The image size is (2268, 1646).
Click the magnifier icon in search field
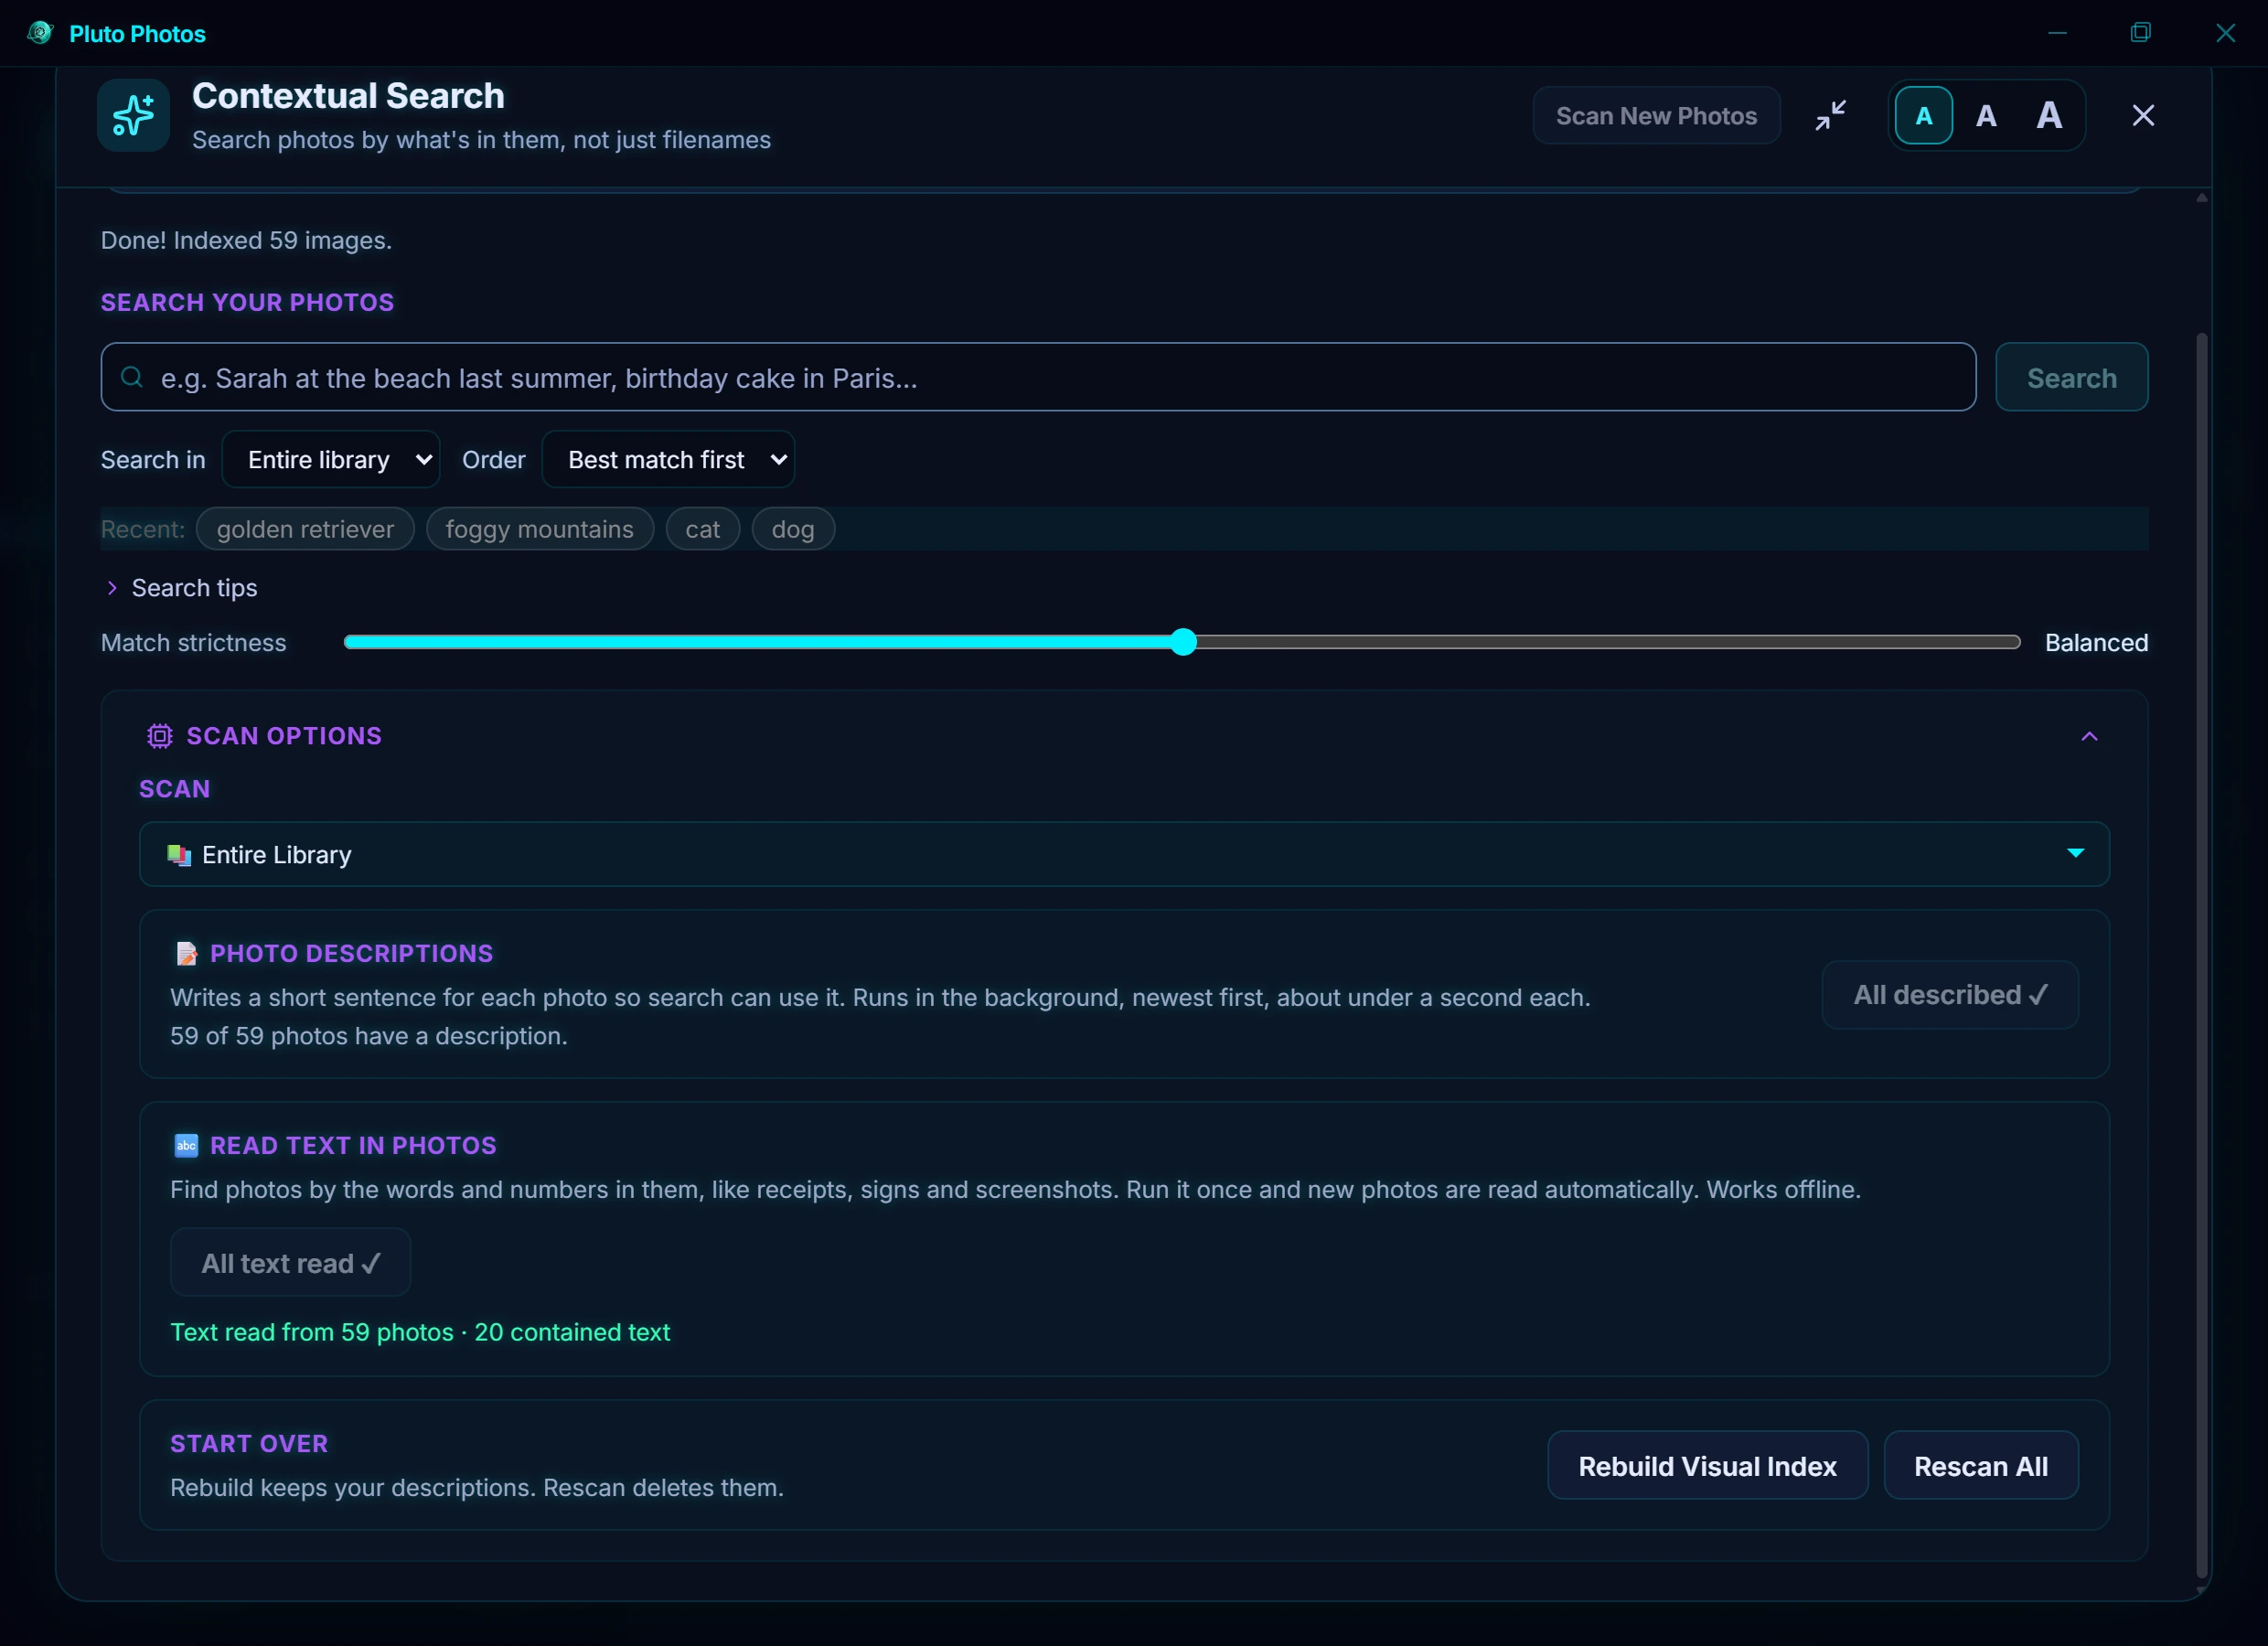(x=131, y=377)
